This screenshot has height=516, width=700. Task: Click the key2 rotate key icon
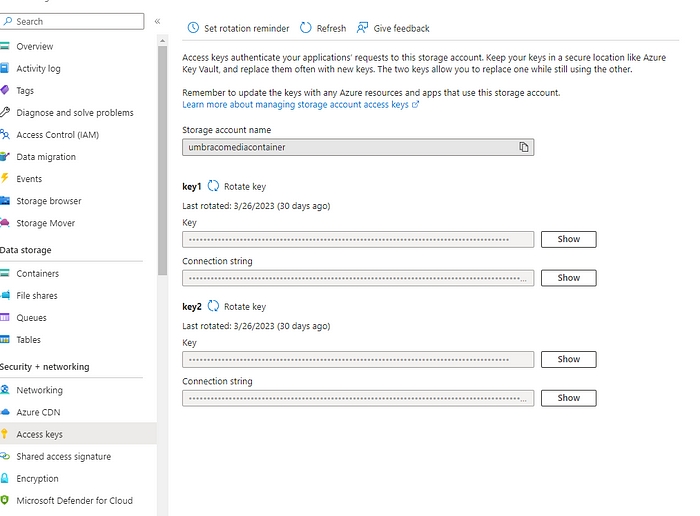point(213,306)
